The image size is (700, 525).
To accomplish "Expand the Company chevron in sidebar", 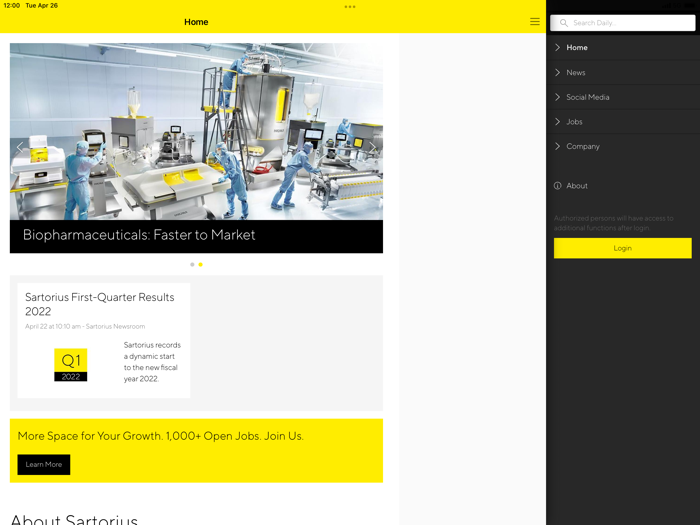I will click(558, 146).
